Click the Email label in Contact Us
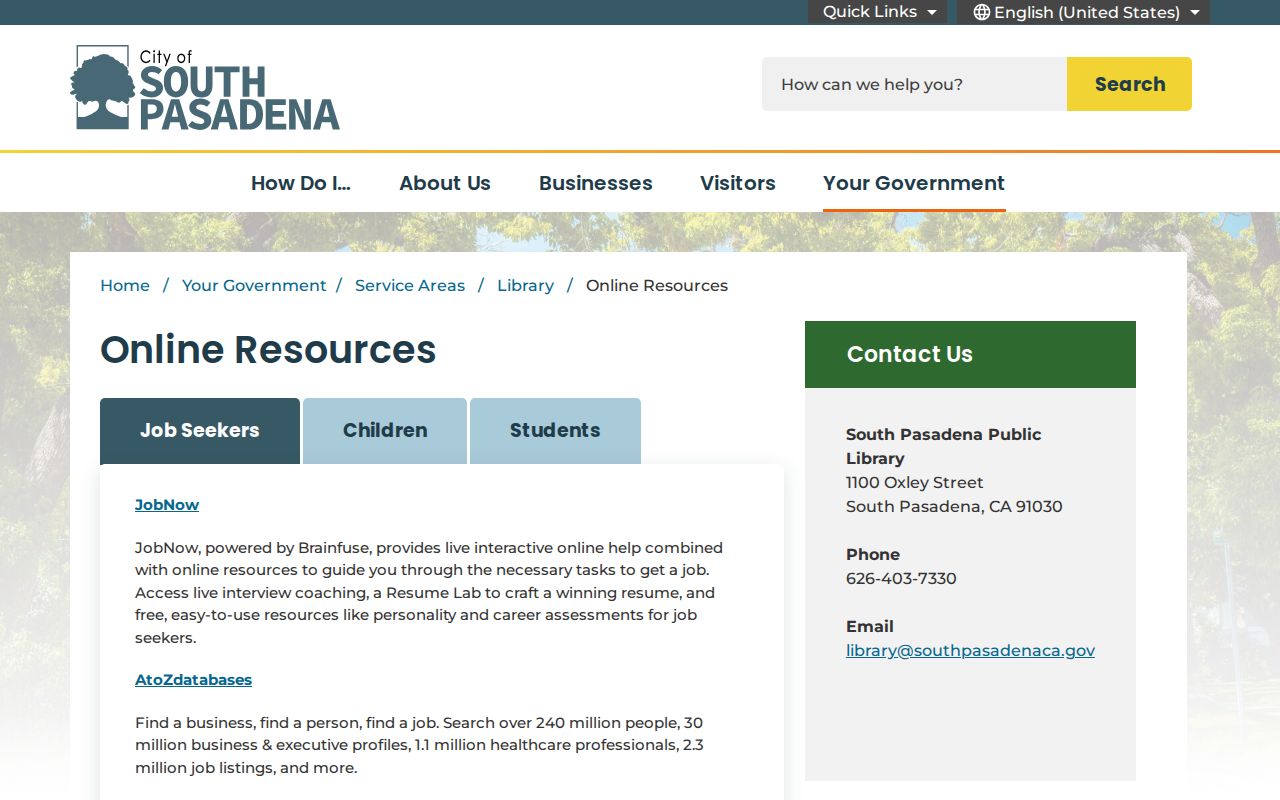The image size is (1280, 800). coord(870,626)
